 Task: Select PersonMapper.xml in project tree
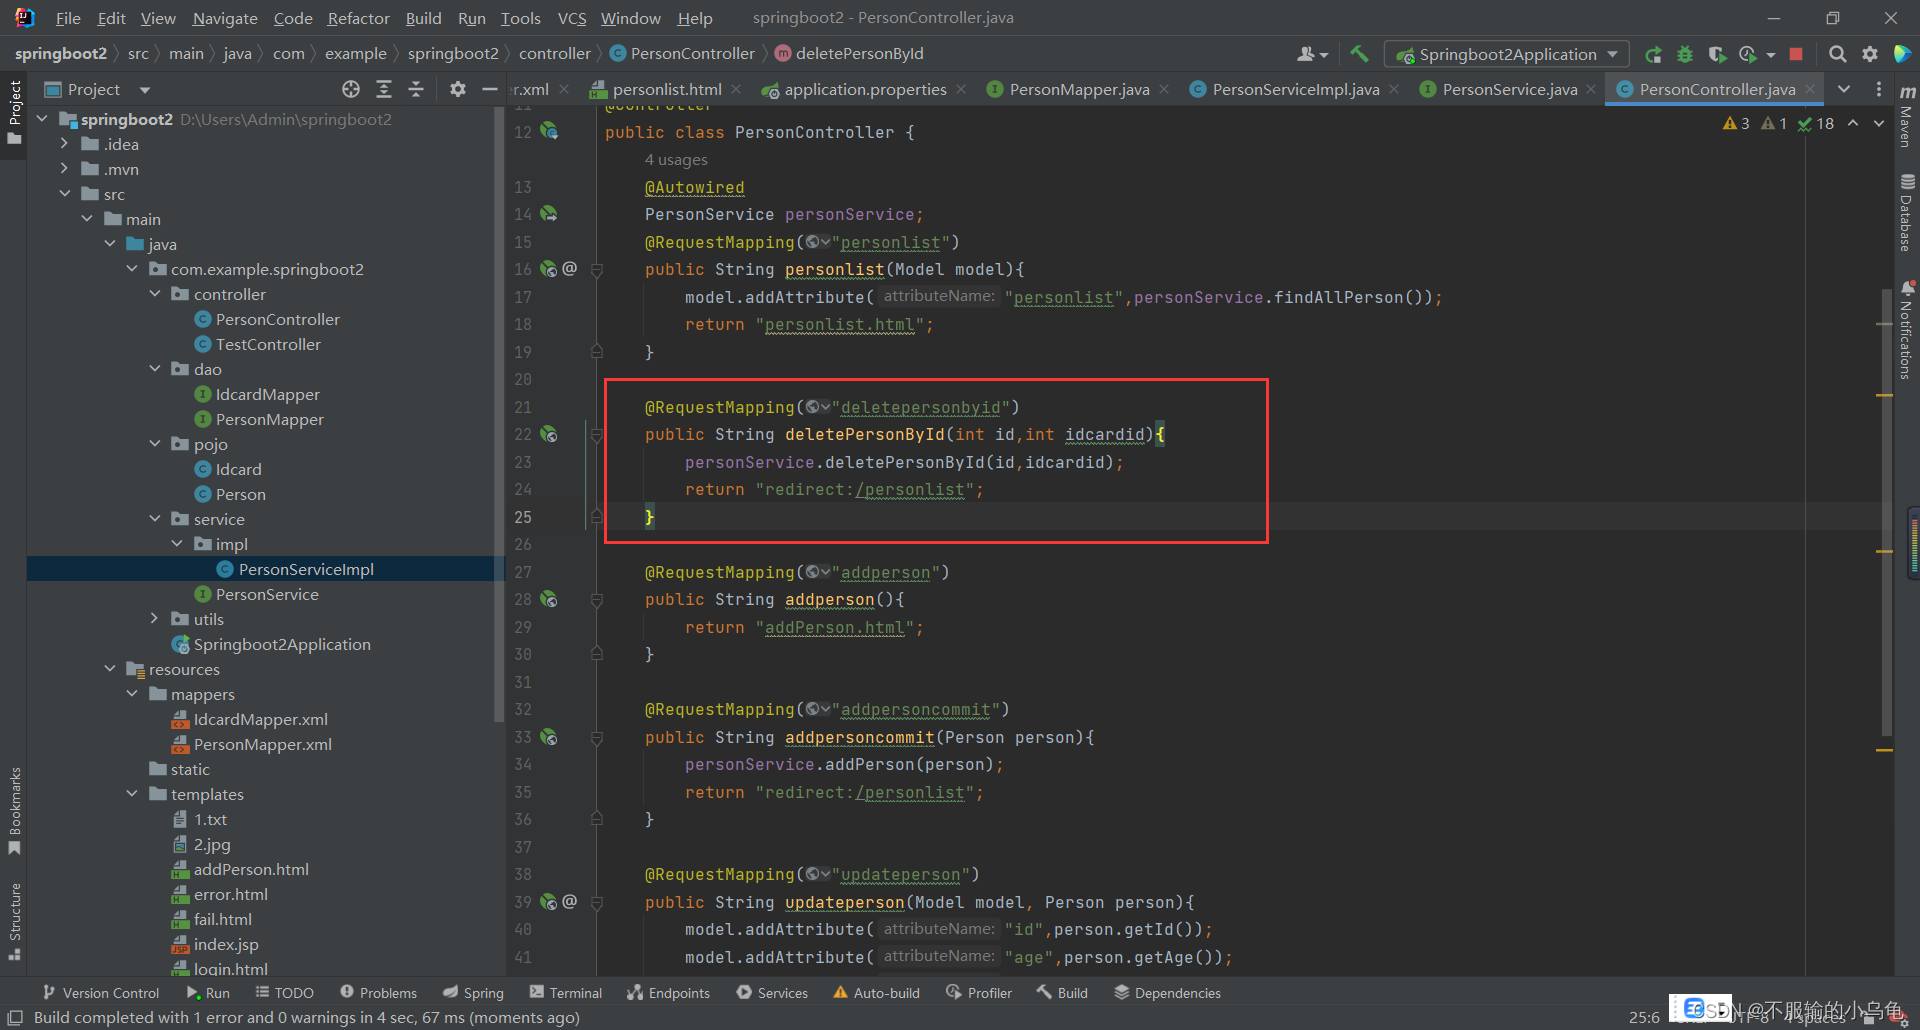(262, 744)
